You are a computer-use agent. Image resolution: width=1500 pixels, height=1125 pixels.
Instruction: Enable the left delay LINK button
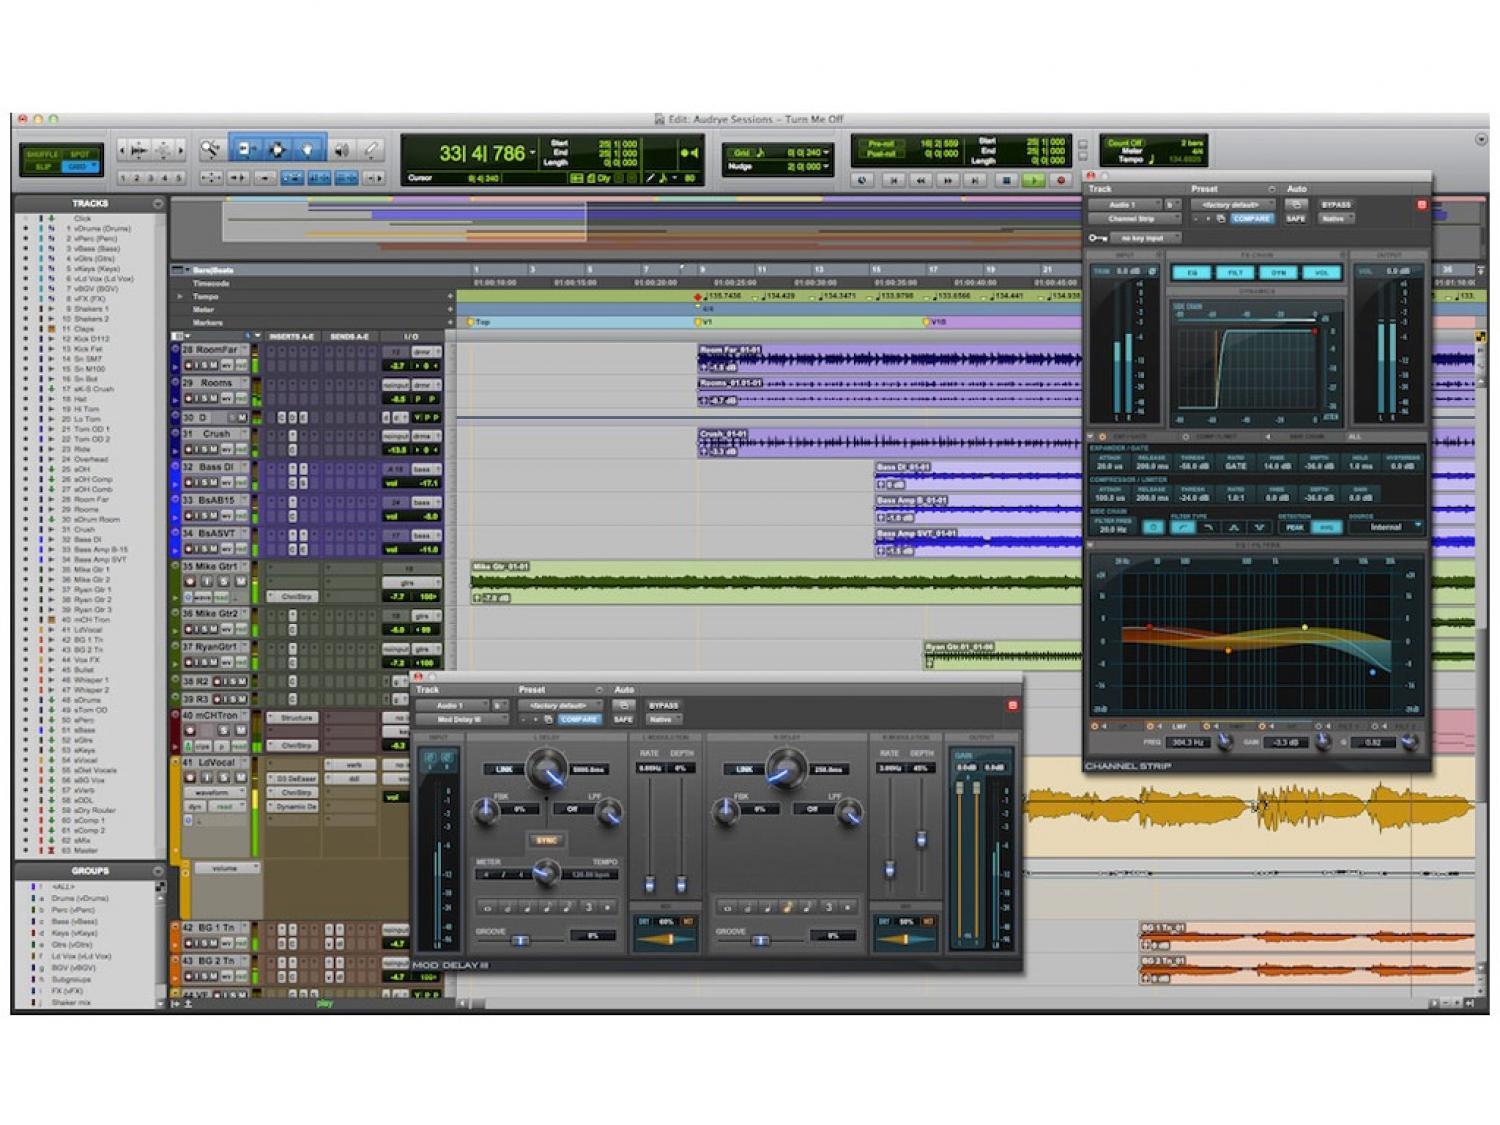coord(502,769)
